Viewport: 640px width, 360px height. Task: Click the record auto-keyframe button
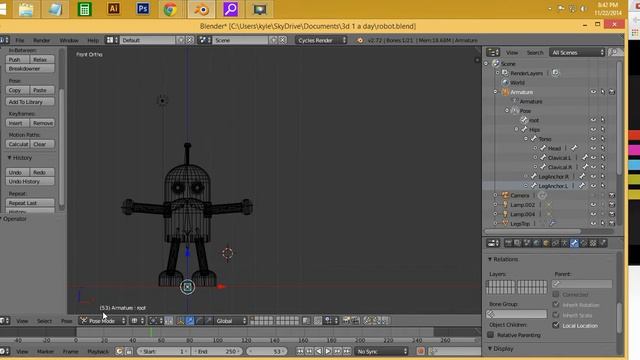[420, 351]
